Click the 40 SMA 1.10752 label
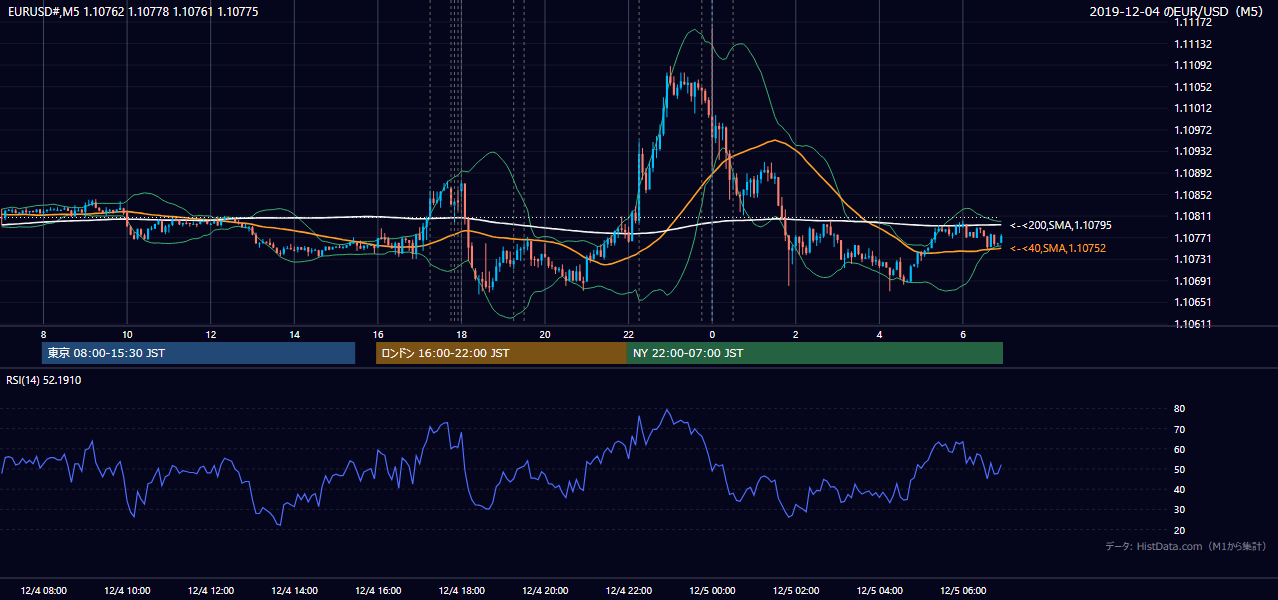Screen dimensions: 1278x600 point(1058,248)
